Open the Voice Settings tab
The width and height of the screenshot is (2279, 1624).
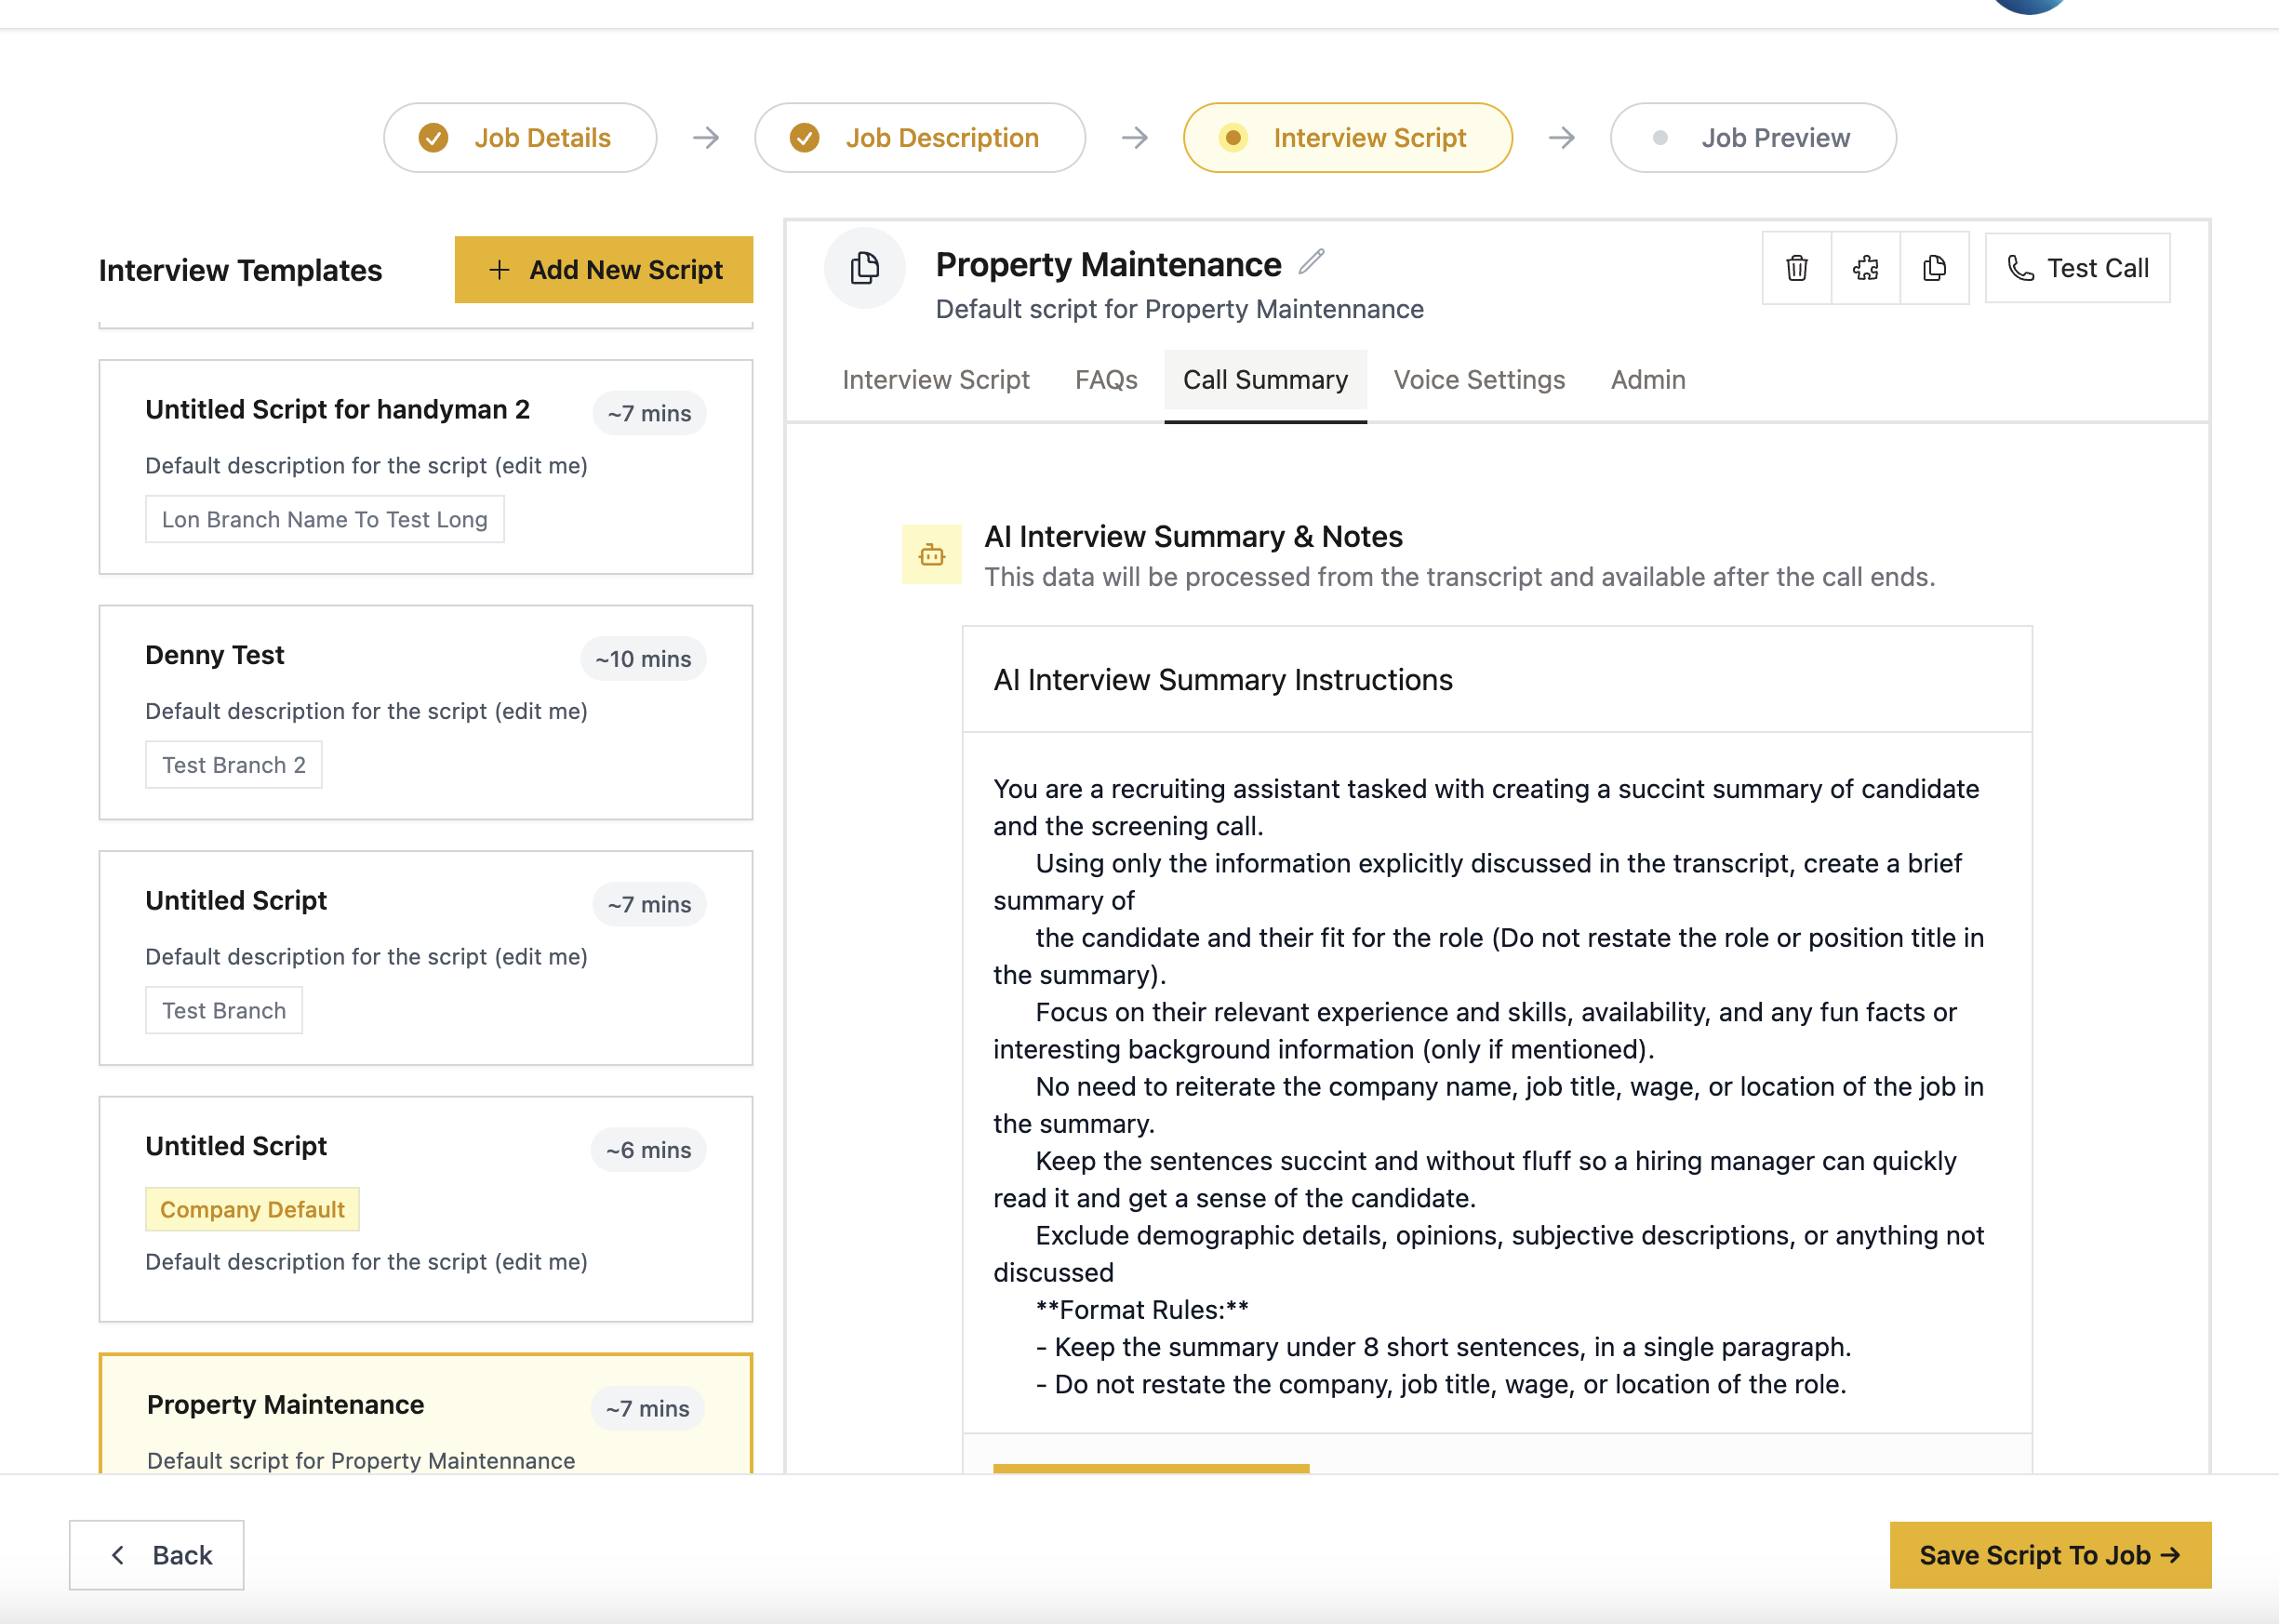point(1478,380)
